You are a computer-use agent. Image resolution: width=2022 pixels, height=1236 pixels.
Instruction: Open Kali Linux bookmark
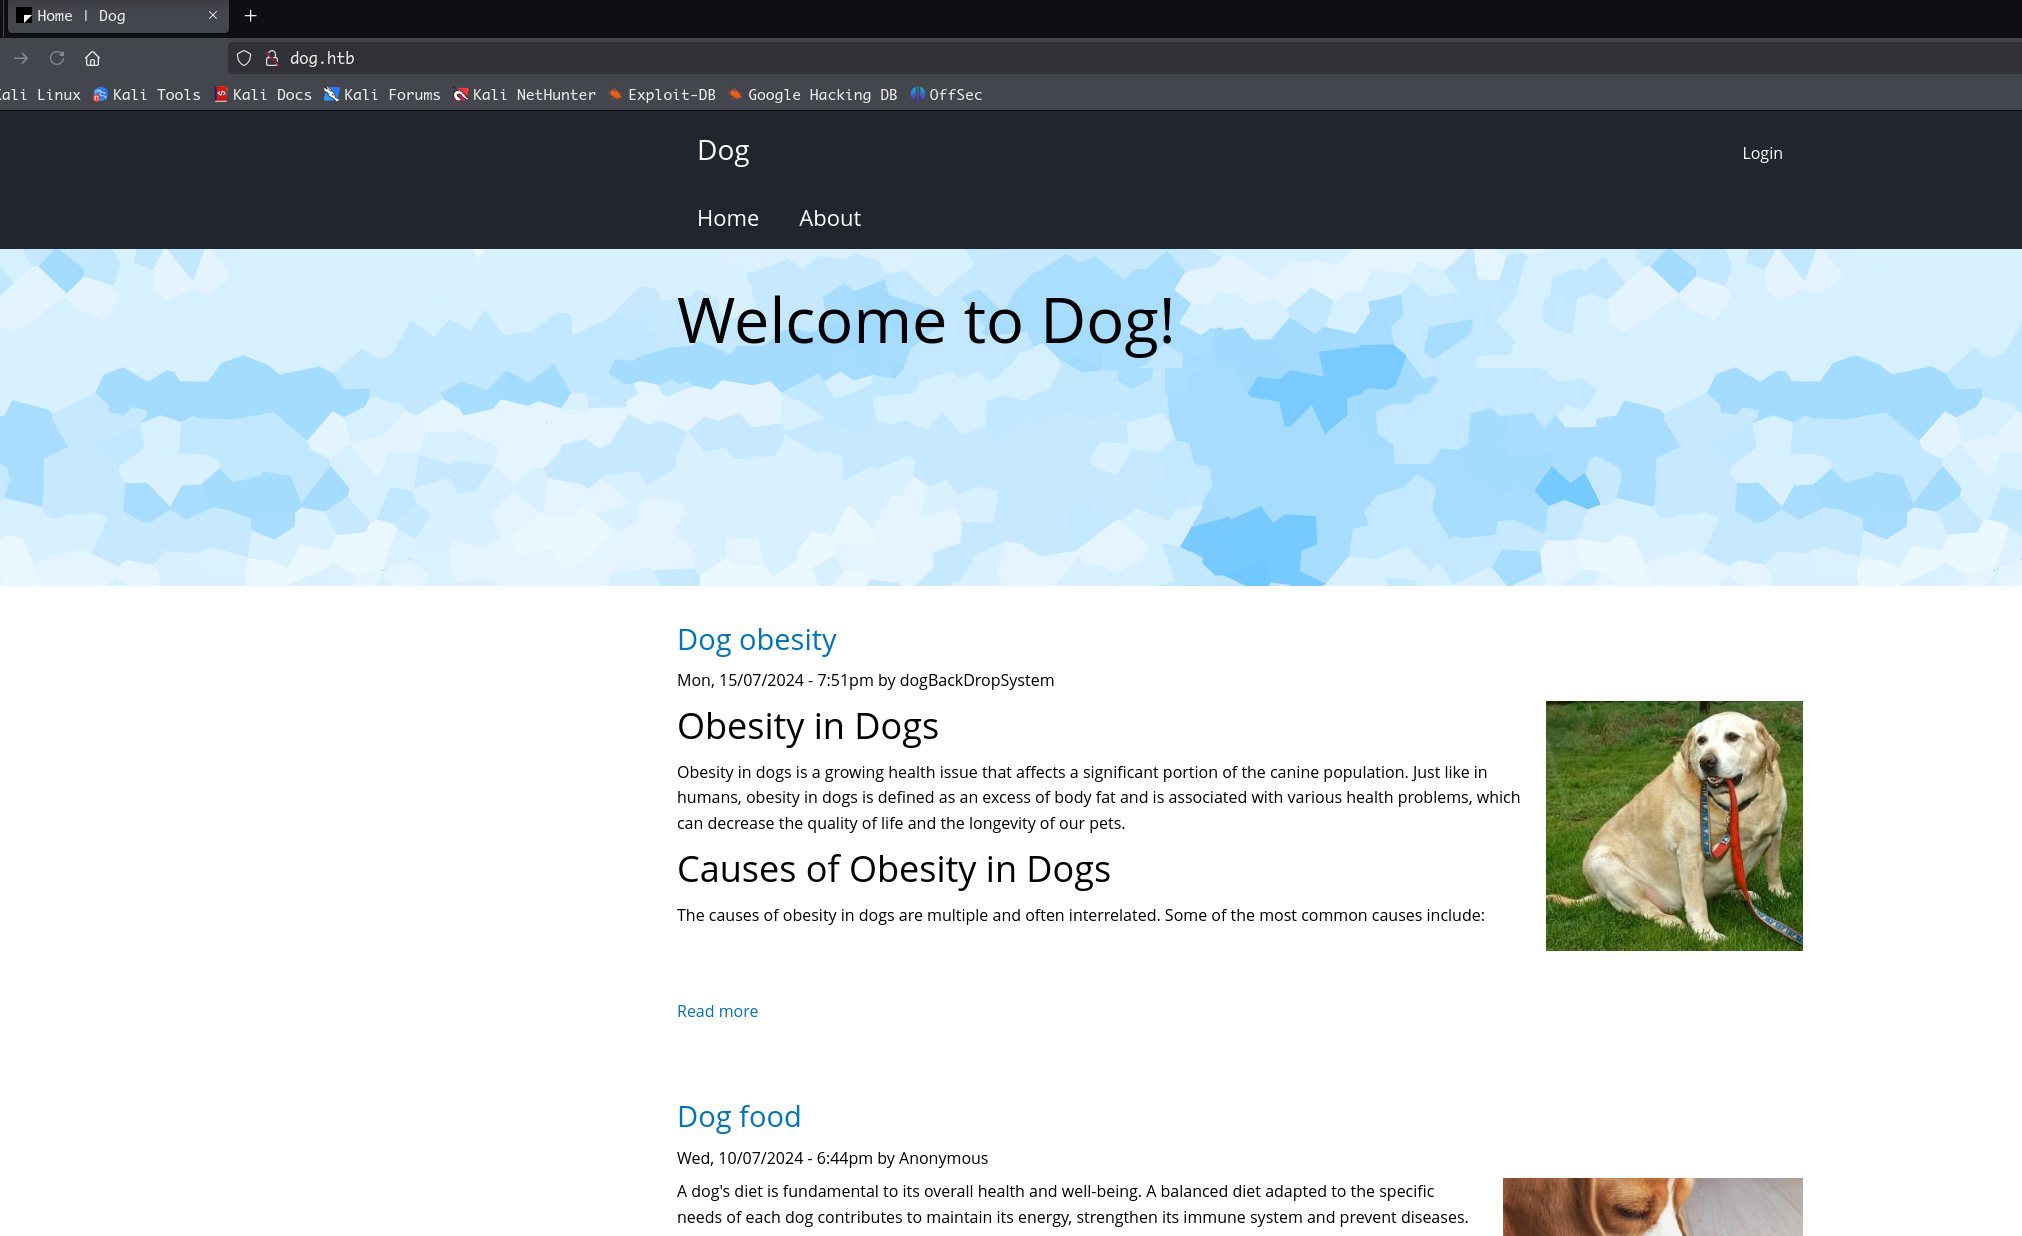click(x=40, y=95)
